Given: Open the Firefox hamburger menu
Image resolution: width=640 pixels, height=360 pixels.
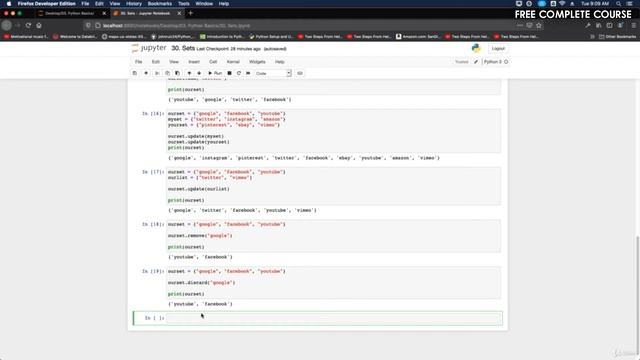Looking at the screenshot, I should coord(634,25).
